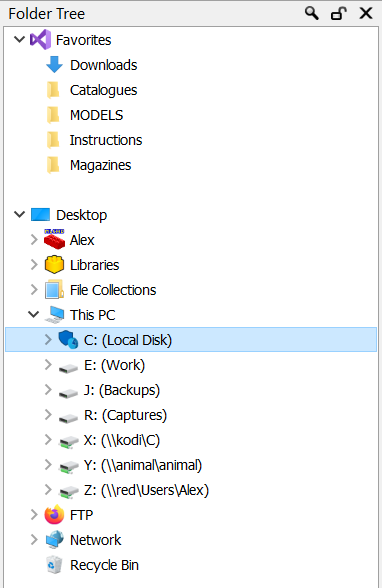Click the Visual Studio icon beside Favorites
Screen dimensions: 382x588
click(40, 40)
